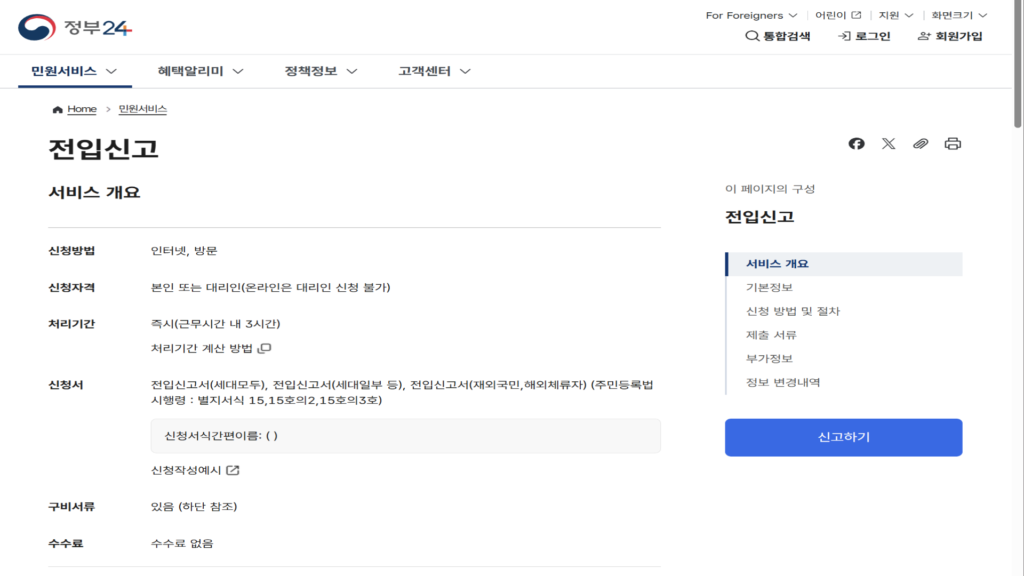Expand the 혜택알리미 menu
This screenshot has height=576, width=1024.
click(201, 71)
